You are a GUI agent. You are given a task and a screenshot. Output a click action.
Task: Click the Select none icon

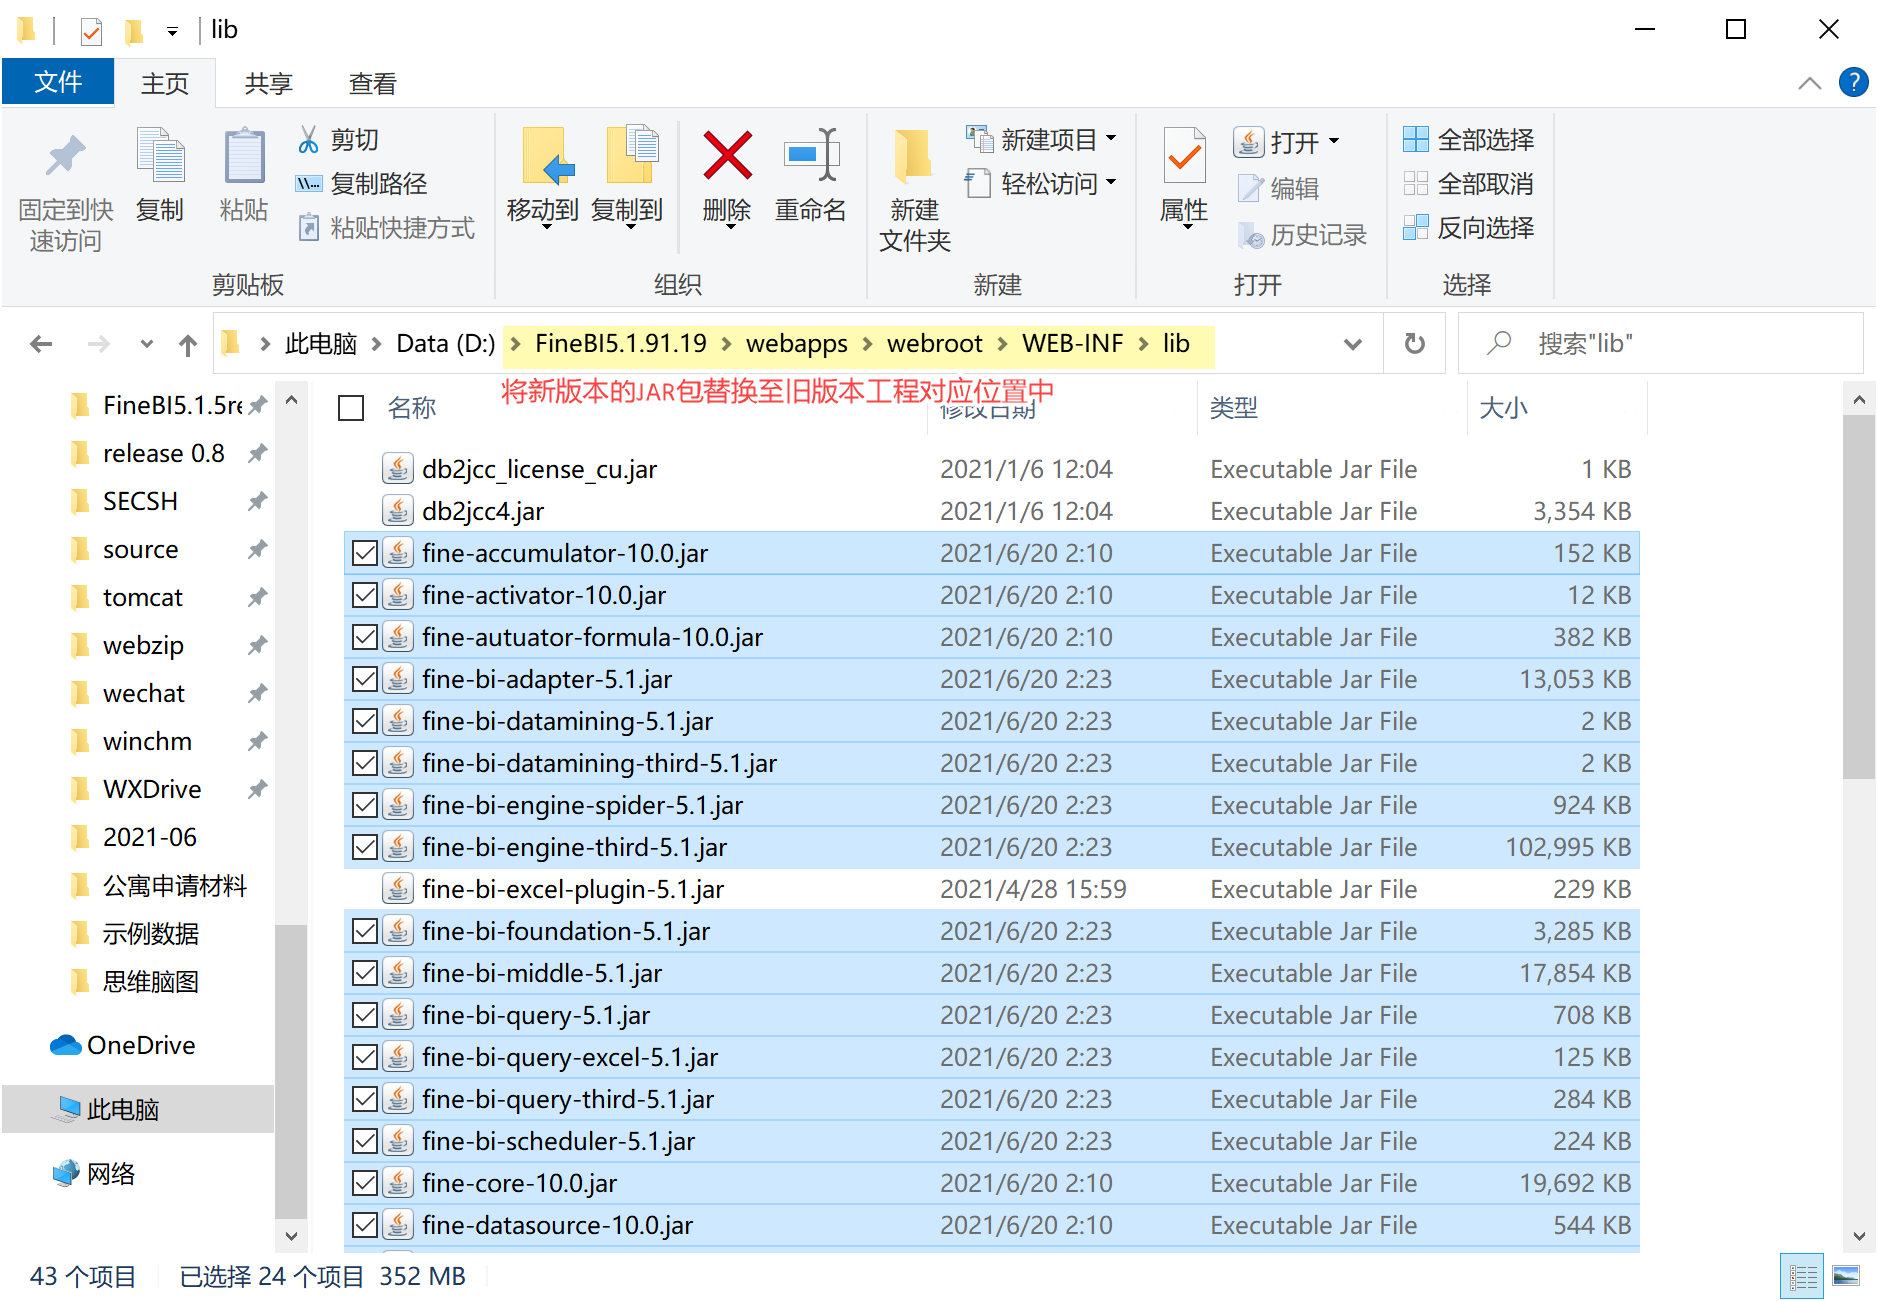[x=1416, y=184]
